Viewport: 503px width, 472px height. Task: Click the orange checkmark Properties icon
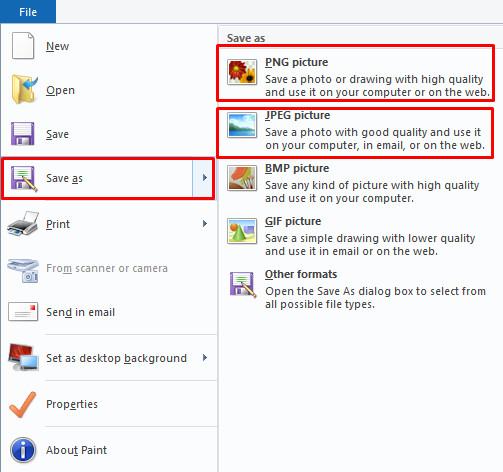pyautogui.click(x=23, y=404)
